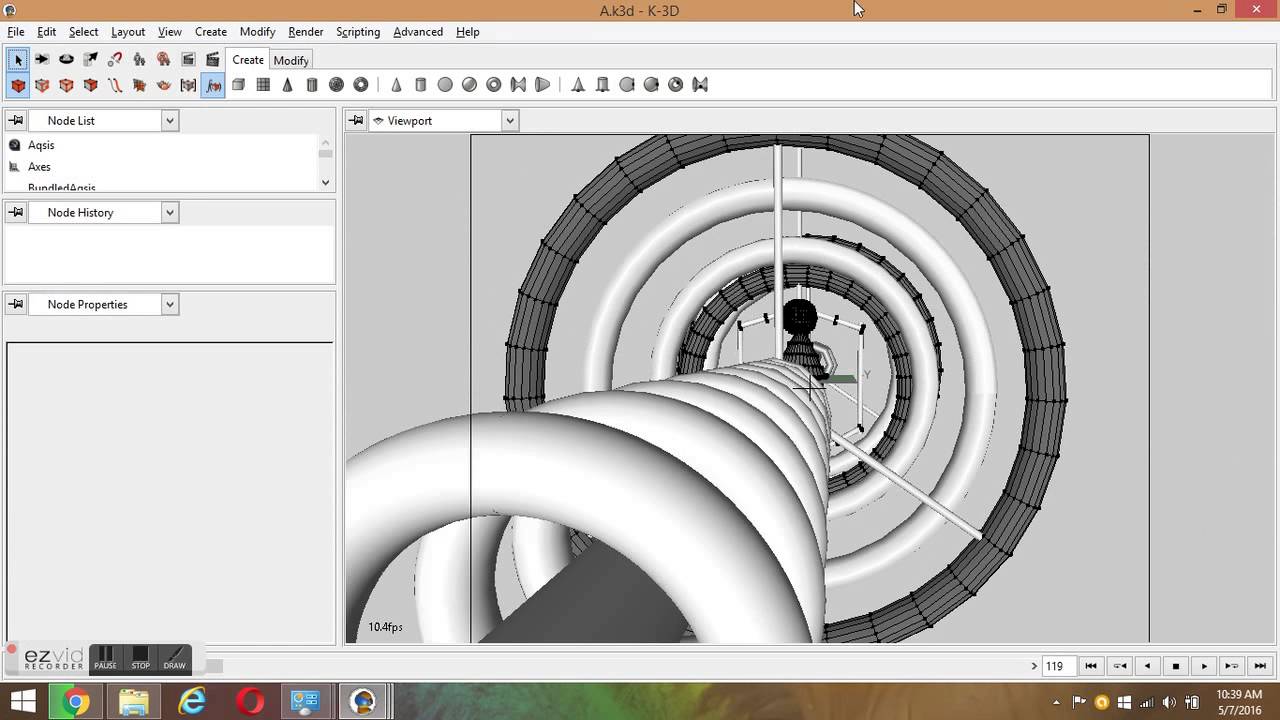Click the flat gray Quadric Disk icon
Screen dimensions: 1280x720
[x=445, y=85]
